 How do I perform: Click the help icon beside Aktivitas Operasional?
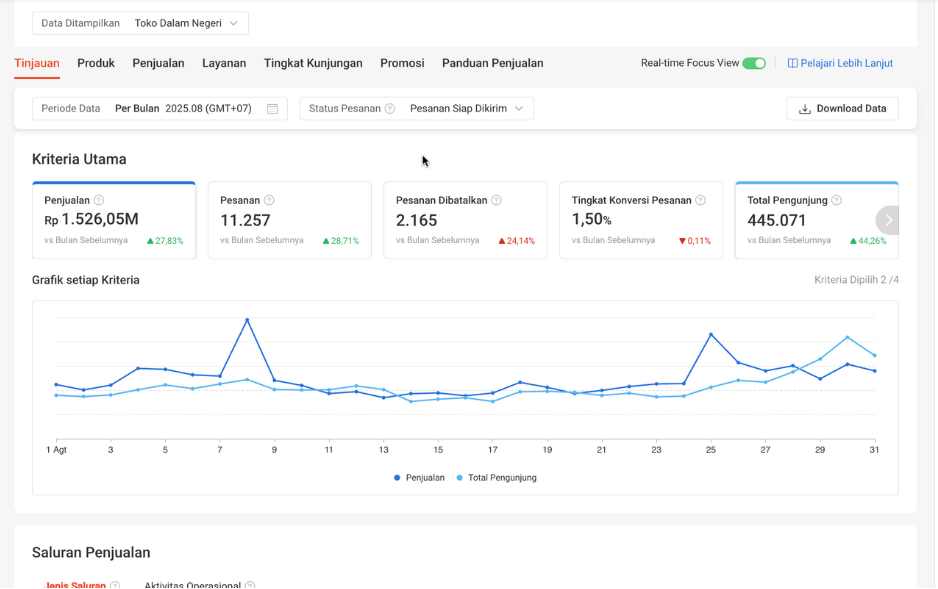pyautogui.click(x=251, y=585)
